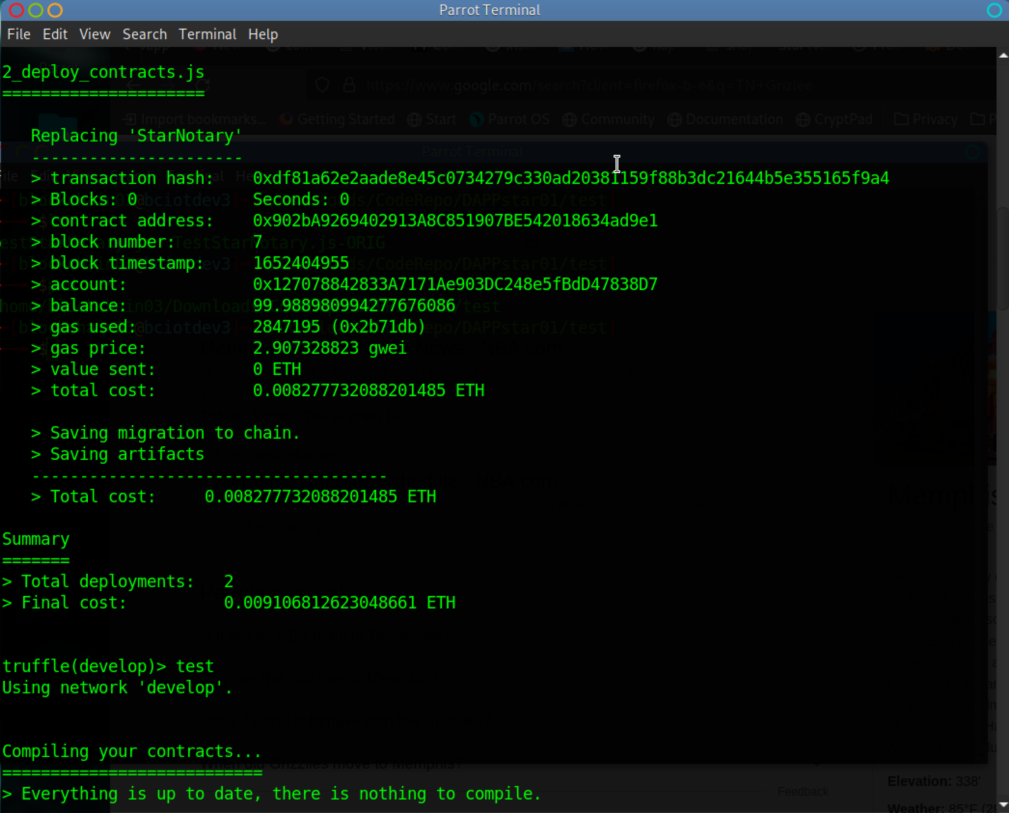Open the View menu

[95, 34]
